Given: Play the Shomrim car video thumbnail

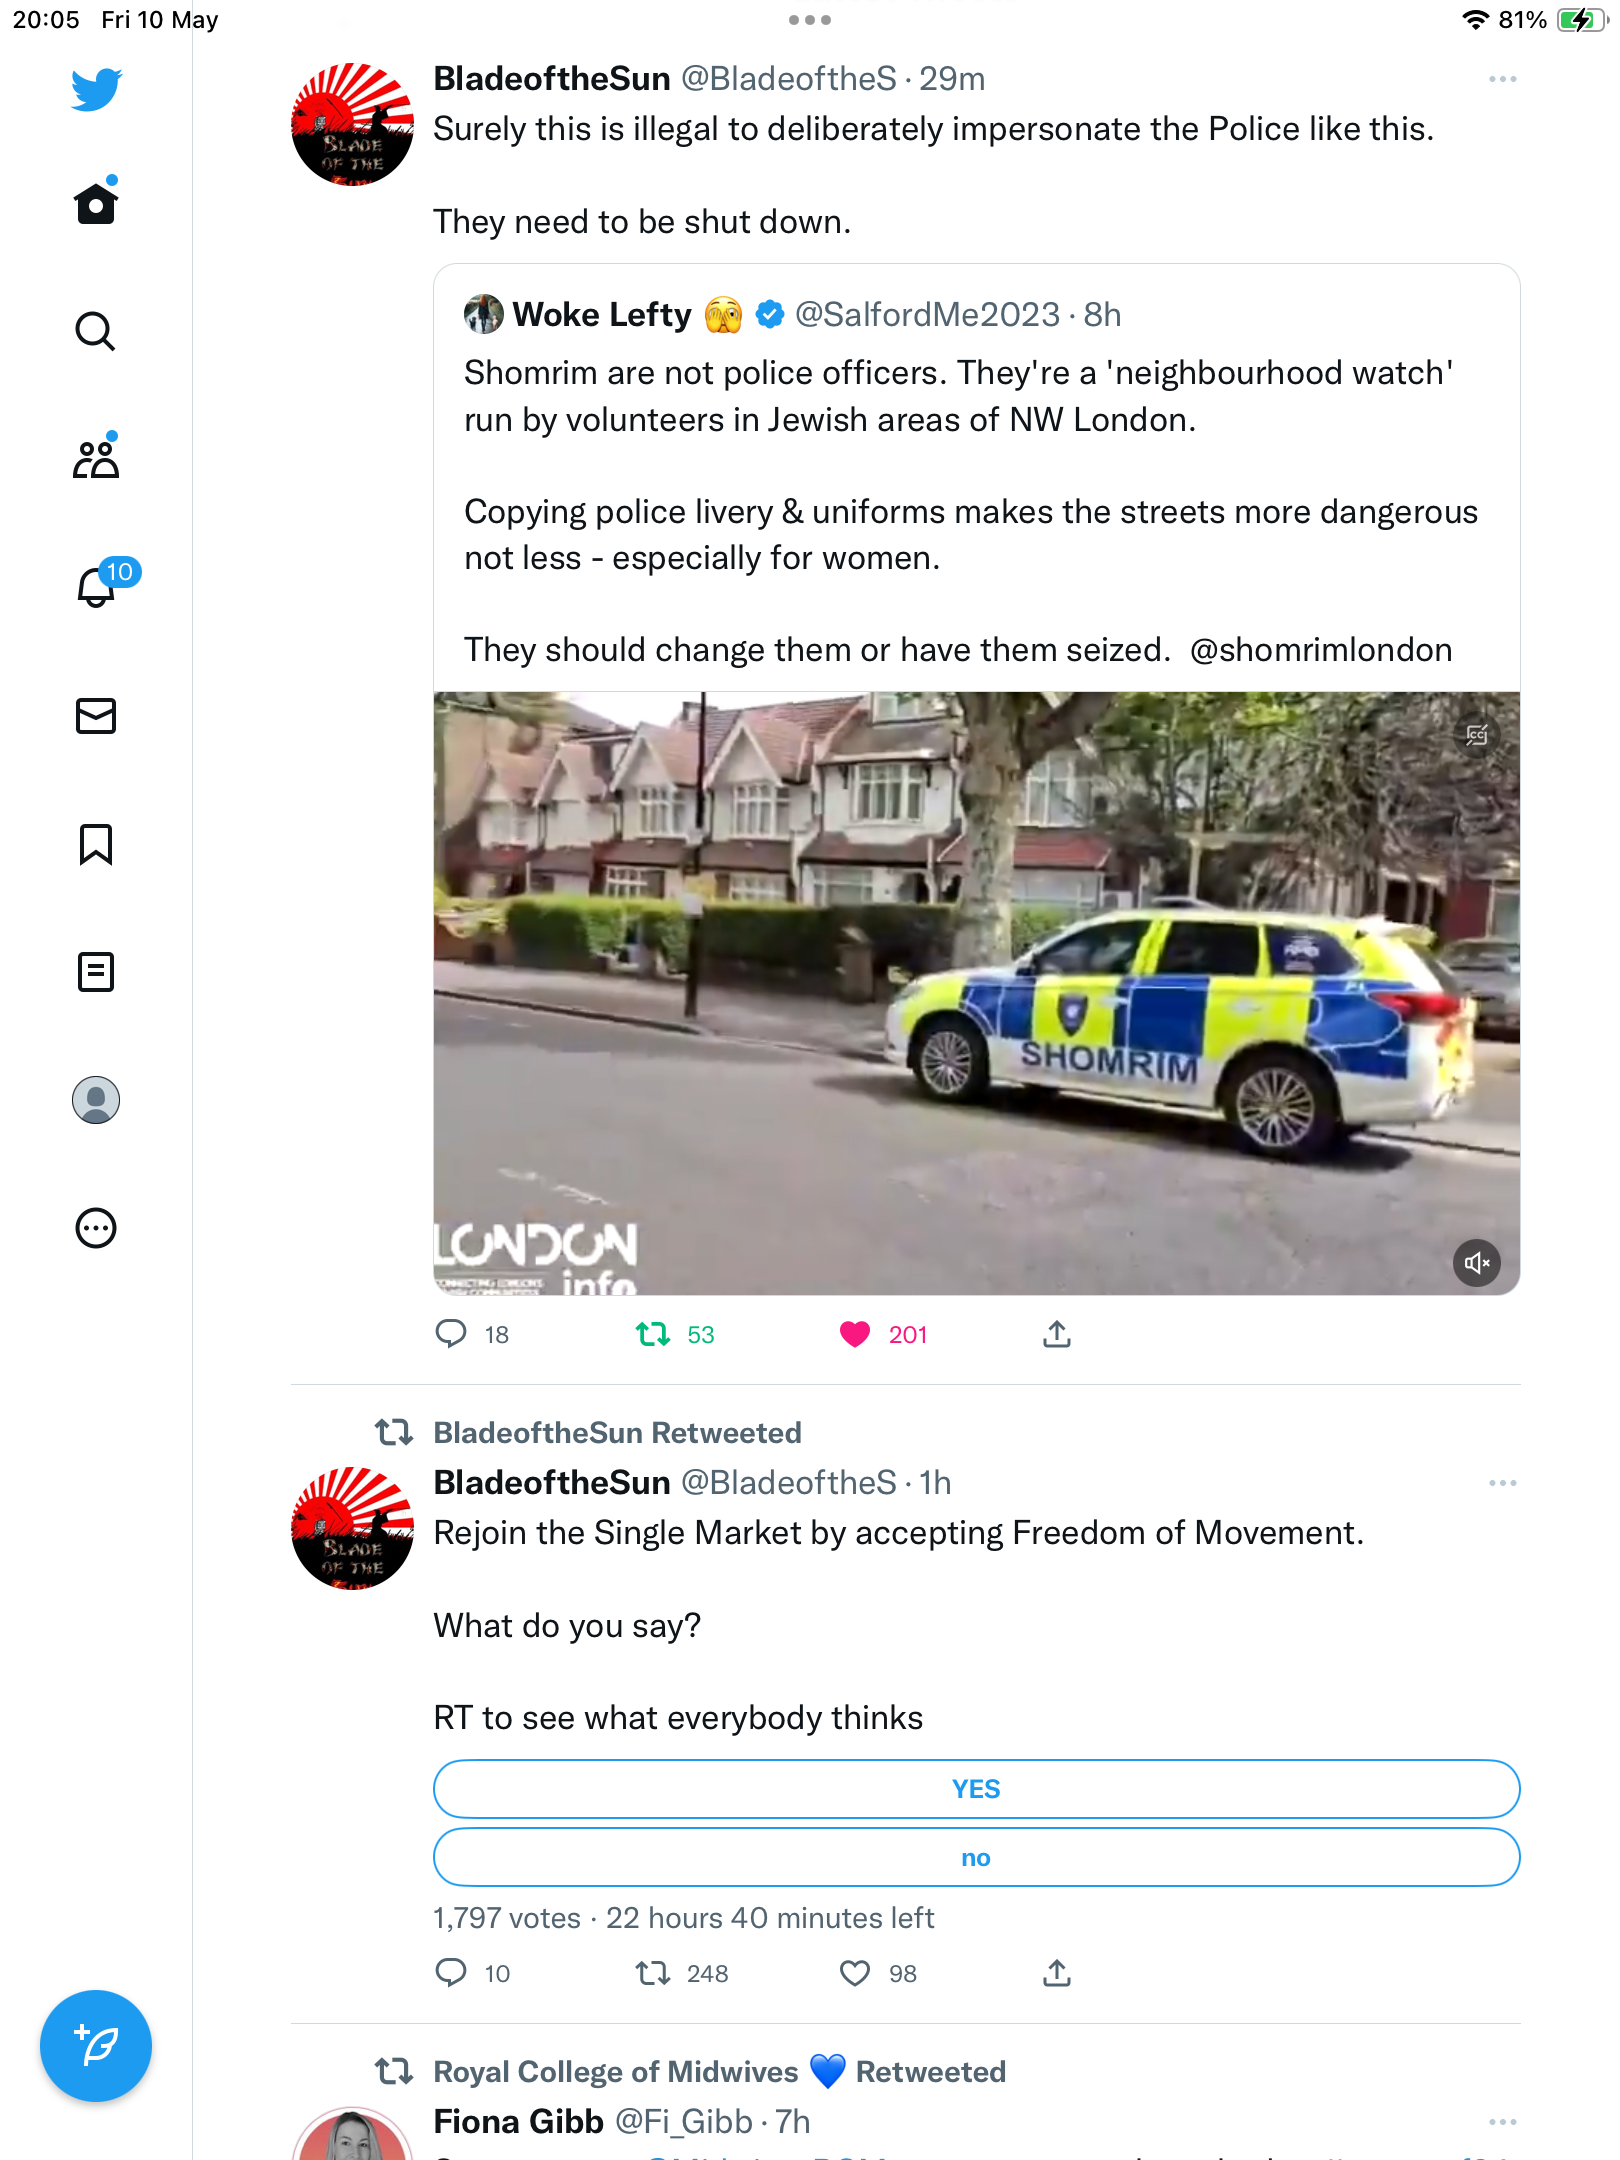Looking at the screenshot, I should point(976,993).
